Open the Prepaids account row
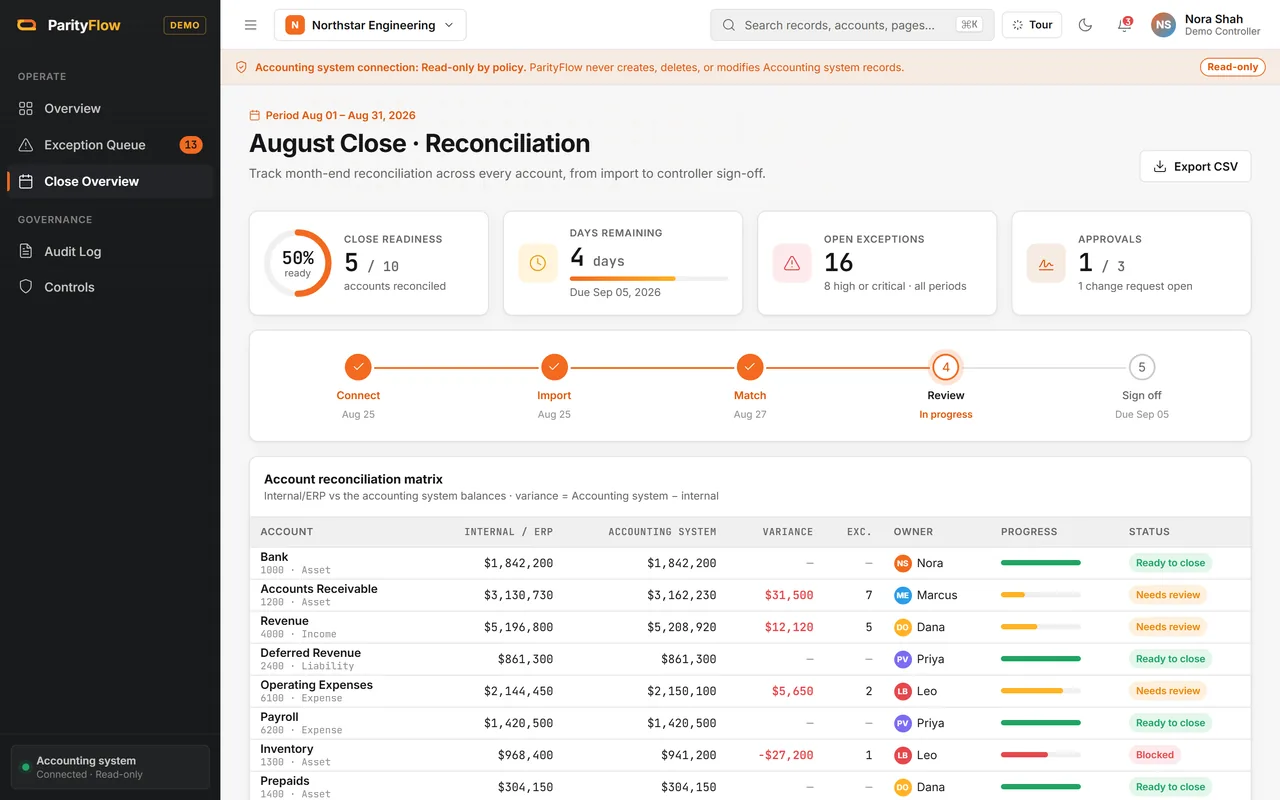Viewport: 1280px width, 800px height. coord(750,786)
